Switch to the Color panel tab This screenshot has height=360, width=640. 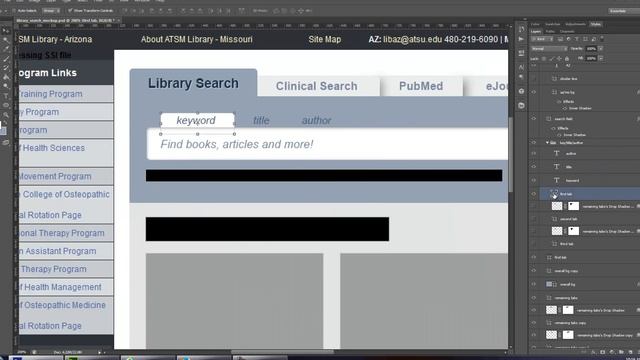pos(535,24)
